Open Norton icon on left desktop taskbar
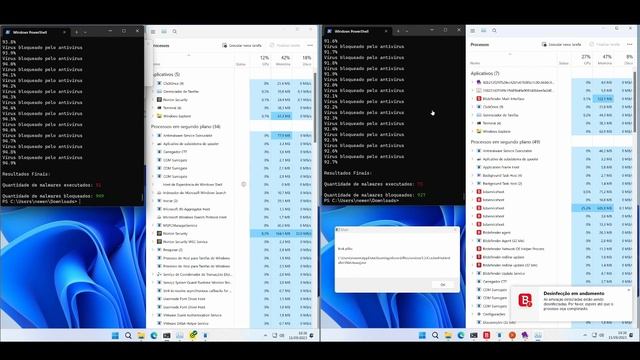The height and width of the screenshot is (360, 640). tap(193, 335)
